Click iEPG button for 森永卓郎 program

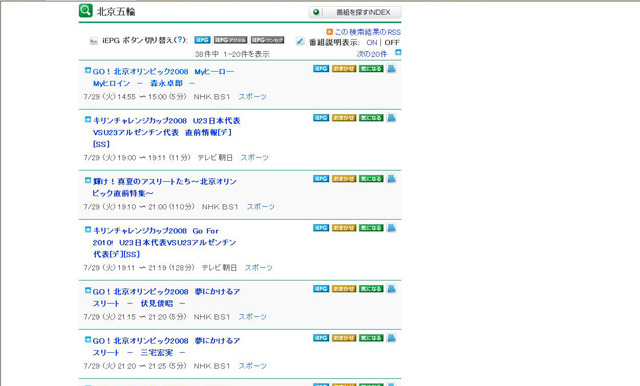coord(321,69)
